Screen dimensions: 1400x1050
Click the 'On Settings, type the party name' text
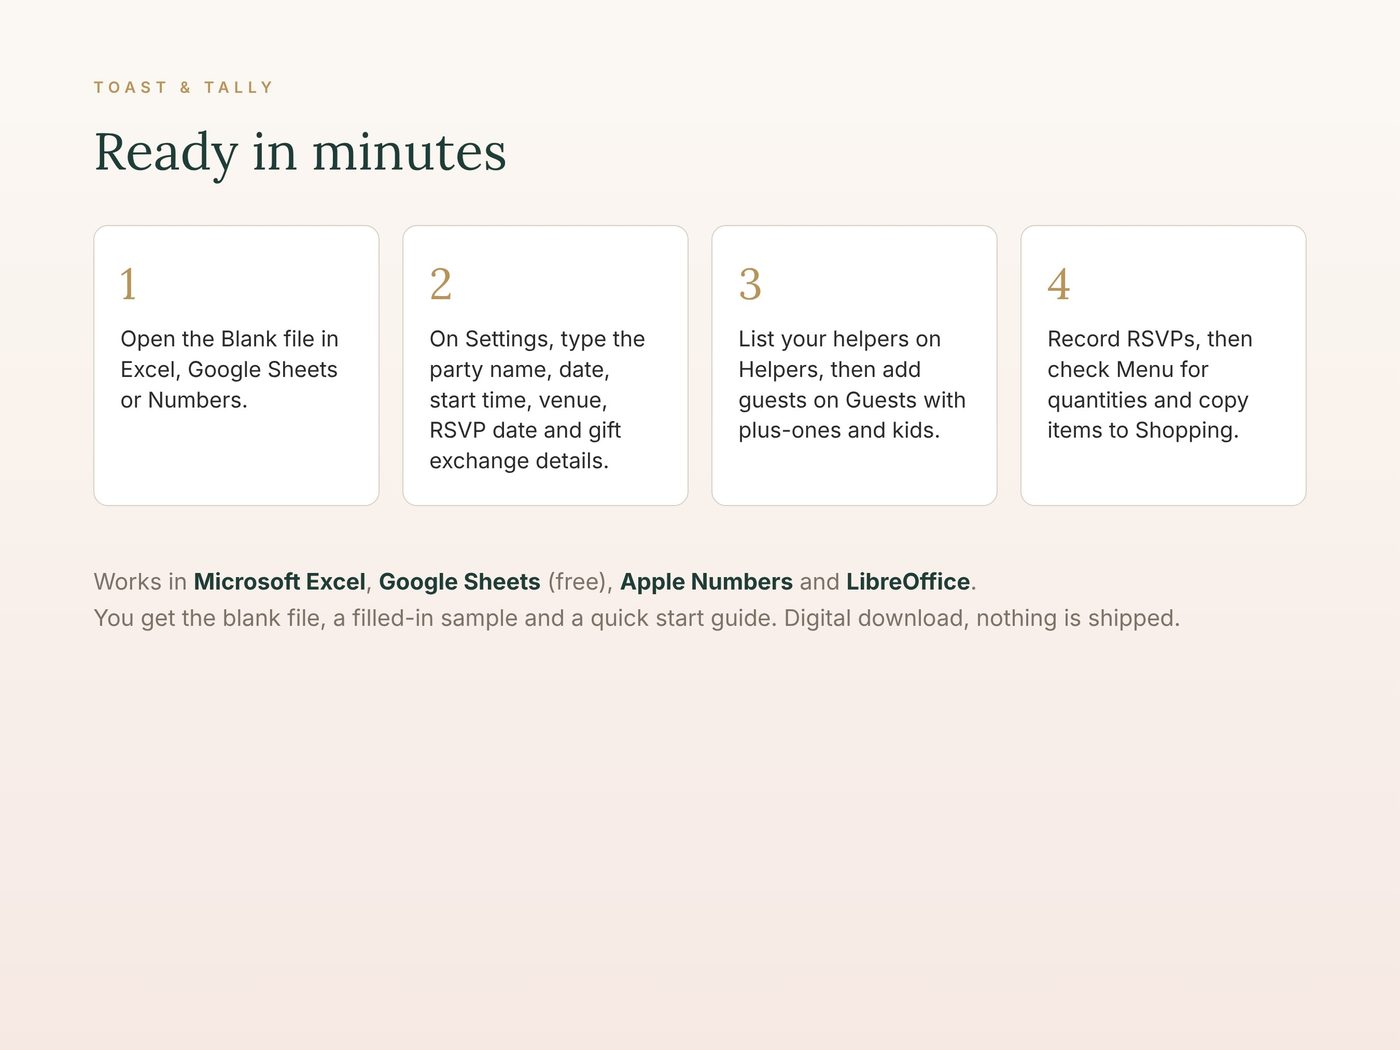pos(538,400)
